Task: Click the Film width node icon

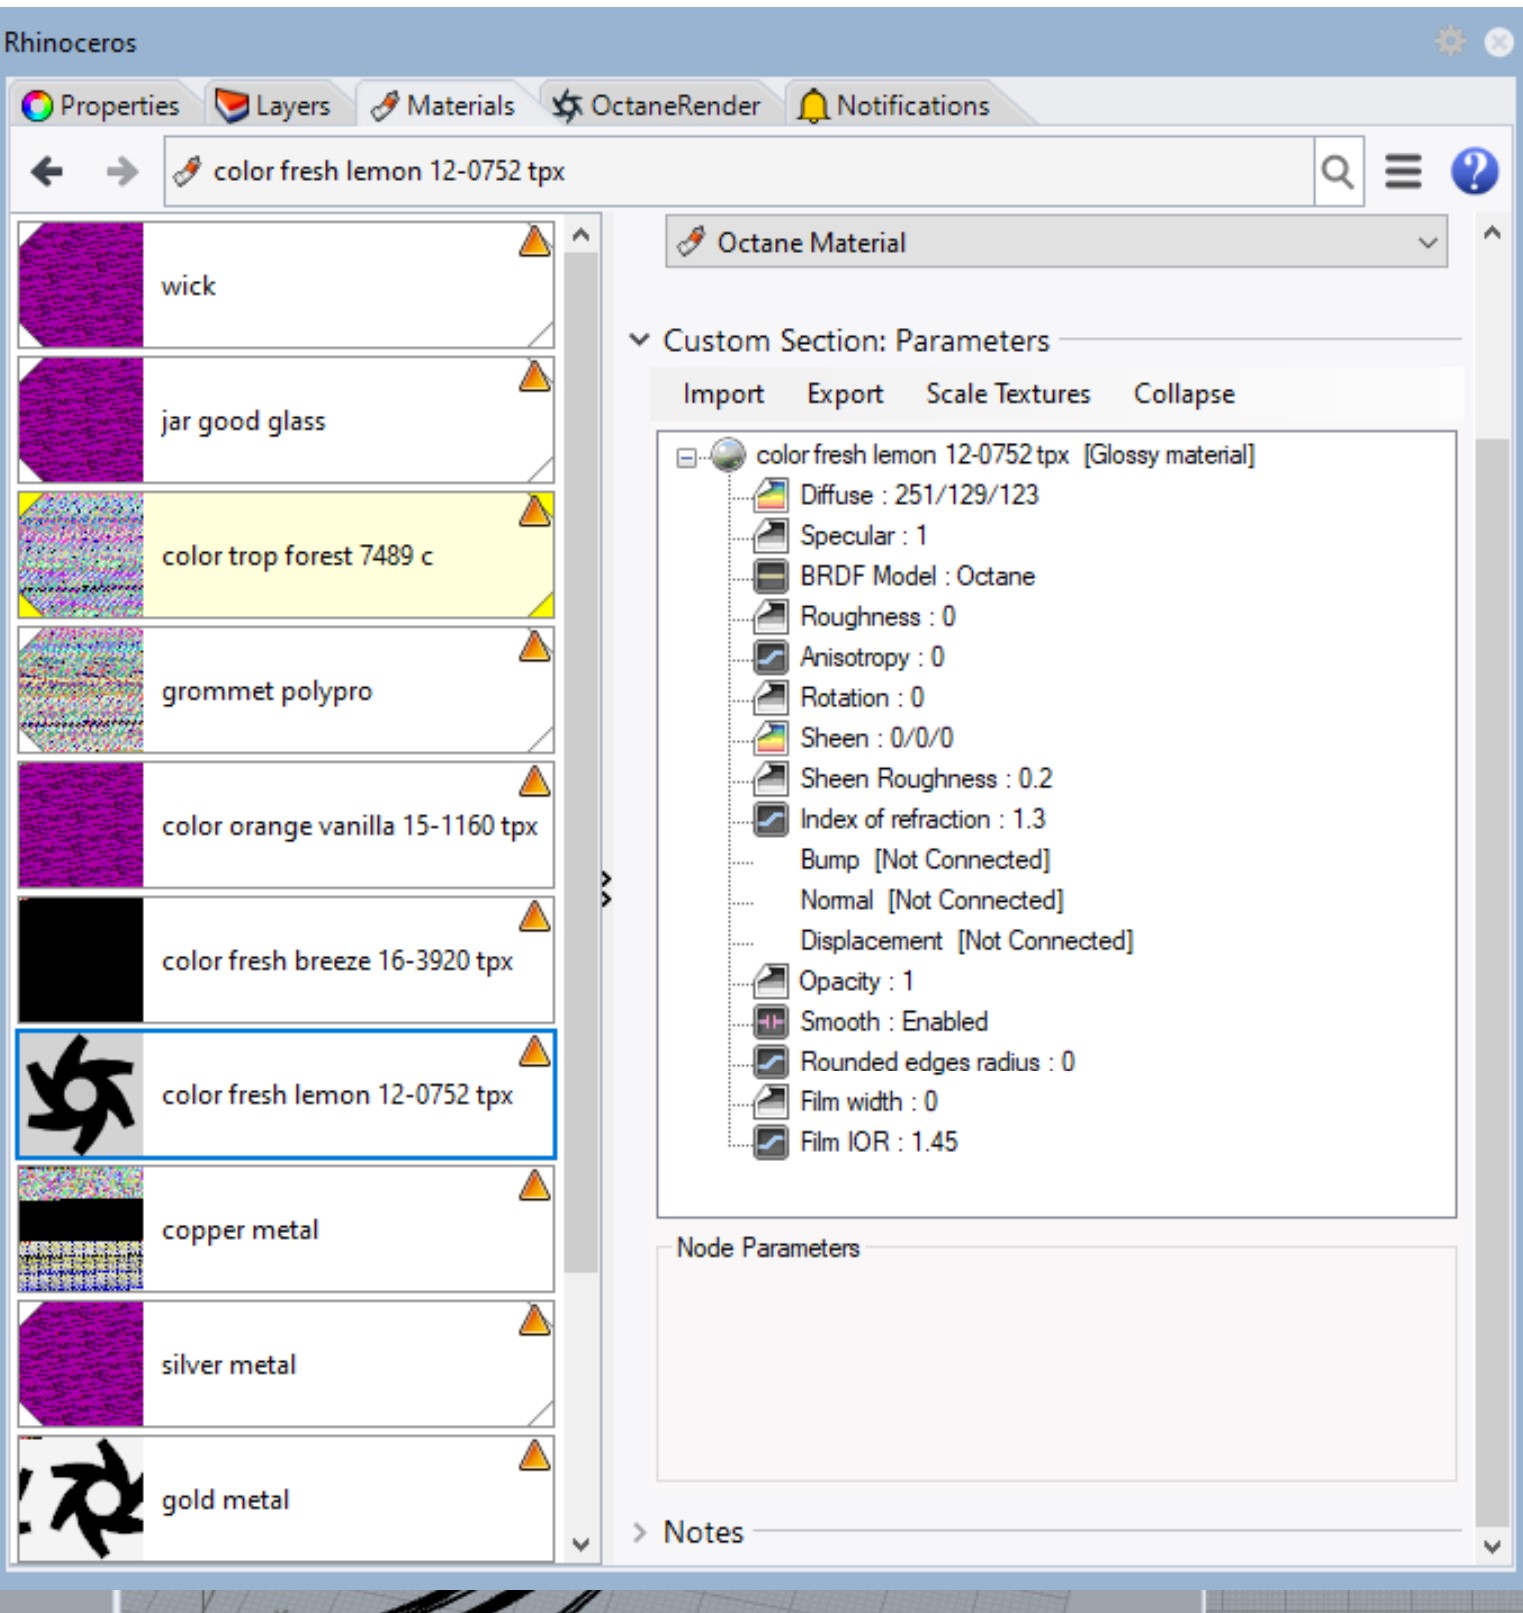Action: (x=770, y=1101)
